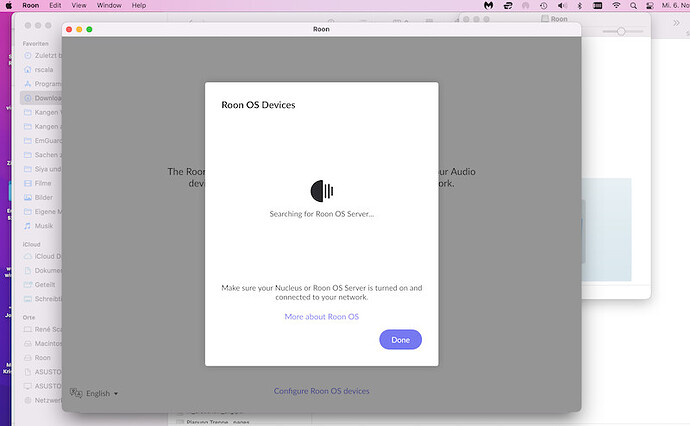Click the Bilder photo icon in Finder sidebar

pos(28,197)
